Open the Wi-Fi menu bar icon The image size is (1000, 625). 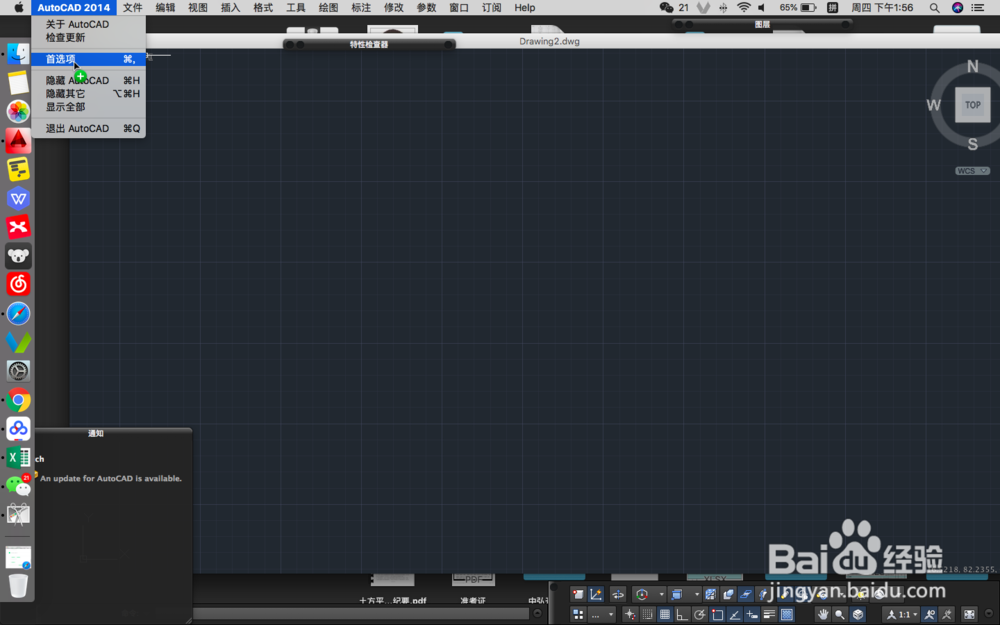coord(744,8)
